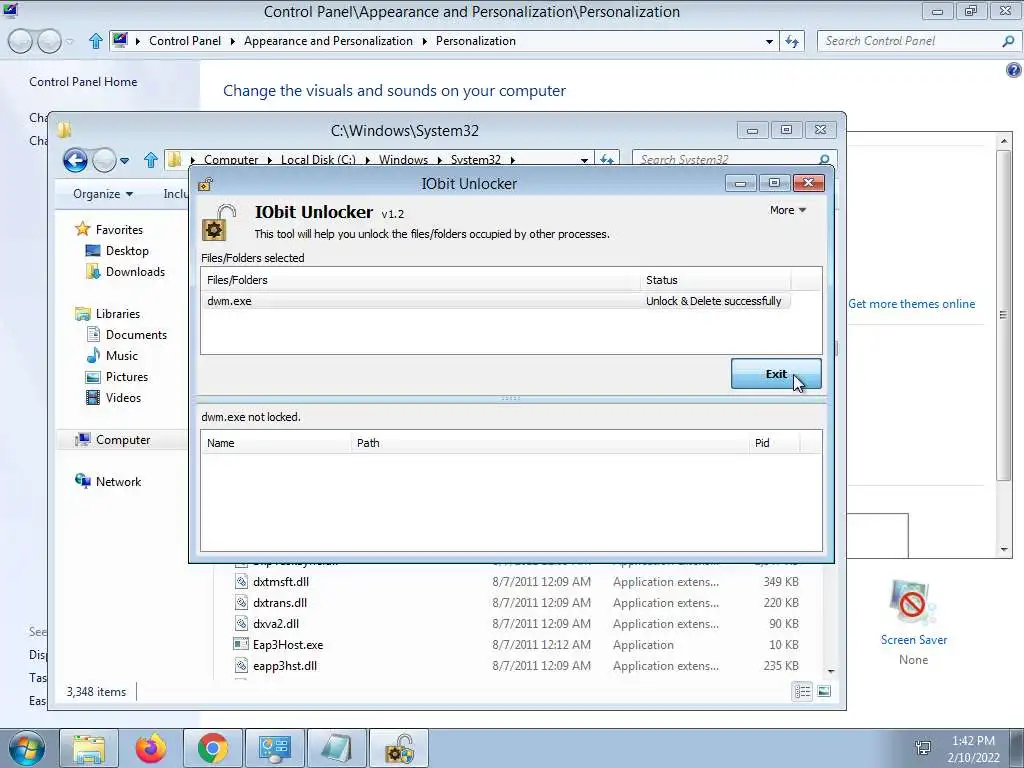This screenshot has width=1024, height=768.
Task: Open the Control Panel help icon
Action: point(1014,70)
